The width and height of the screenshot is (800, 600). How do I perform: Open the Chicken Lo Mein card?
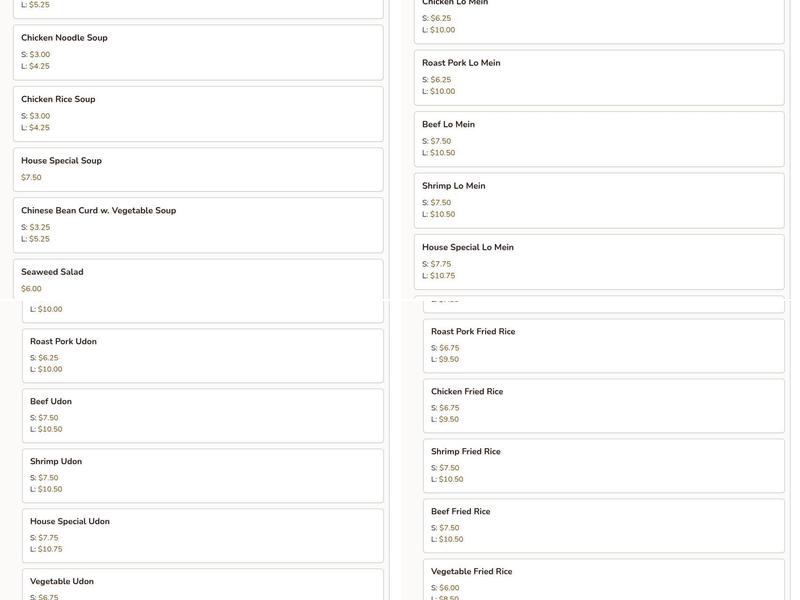tap(598, 20)
